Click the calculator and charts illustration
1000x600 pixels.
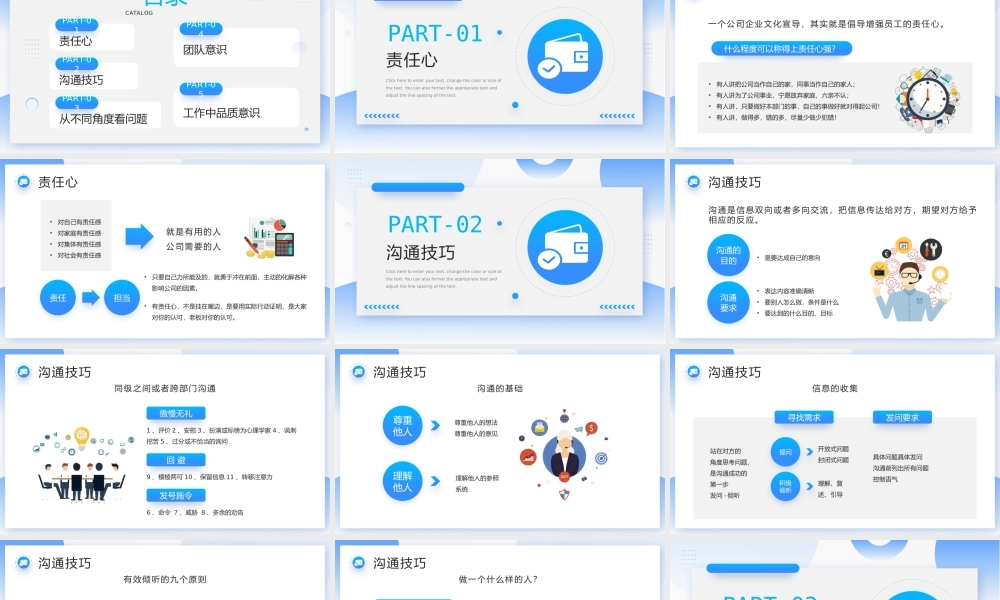point(269,238)
